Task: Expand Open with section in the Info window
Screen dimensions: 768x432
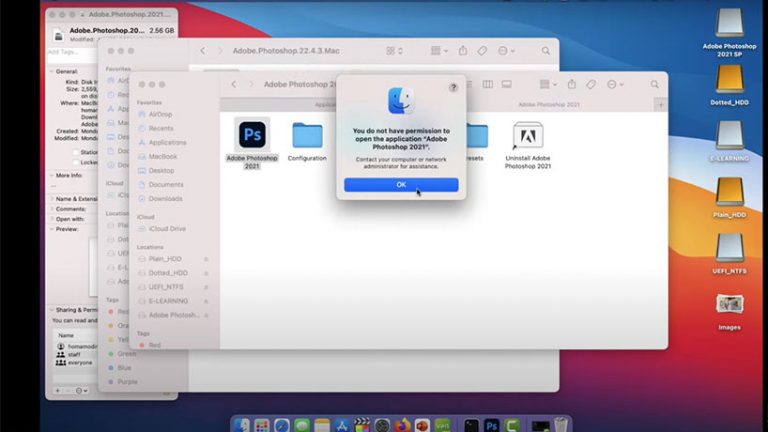Action: pyautogui.click(x=51, y=219)
